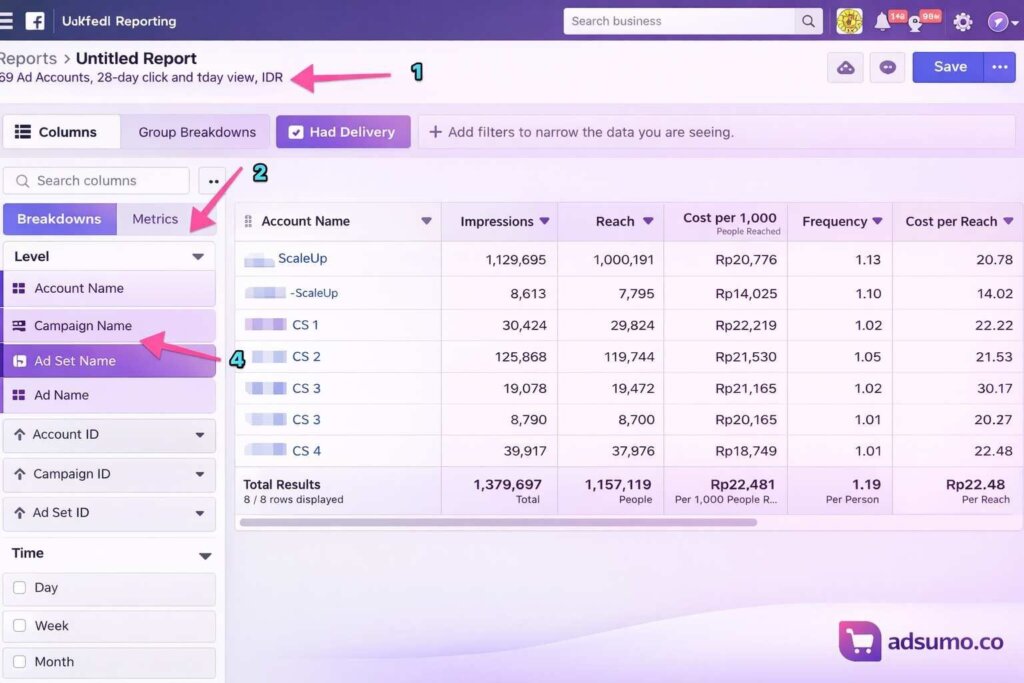Click the Facebook logo icon
Screen dimensions: 1024x683
point(35,21)
